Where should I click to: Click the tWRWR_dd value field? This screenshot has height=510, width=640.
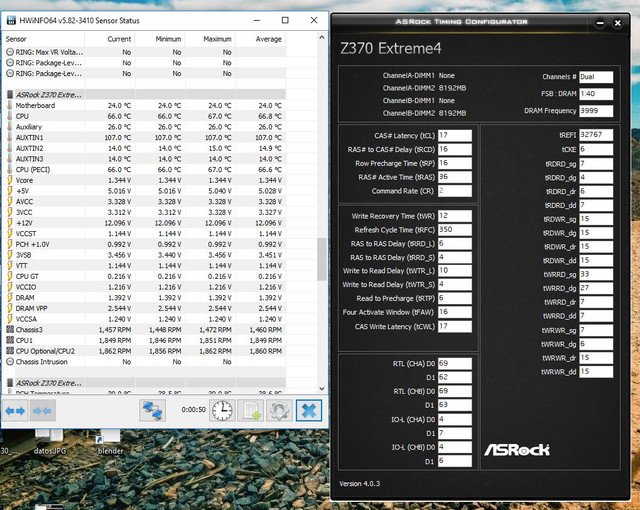(596, 372)
